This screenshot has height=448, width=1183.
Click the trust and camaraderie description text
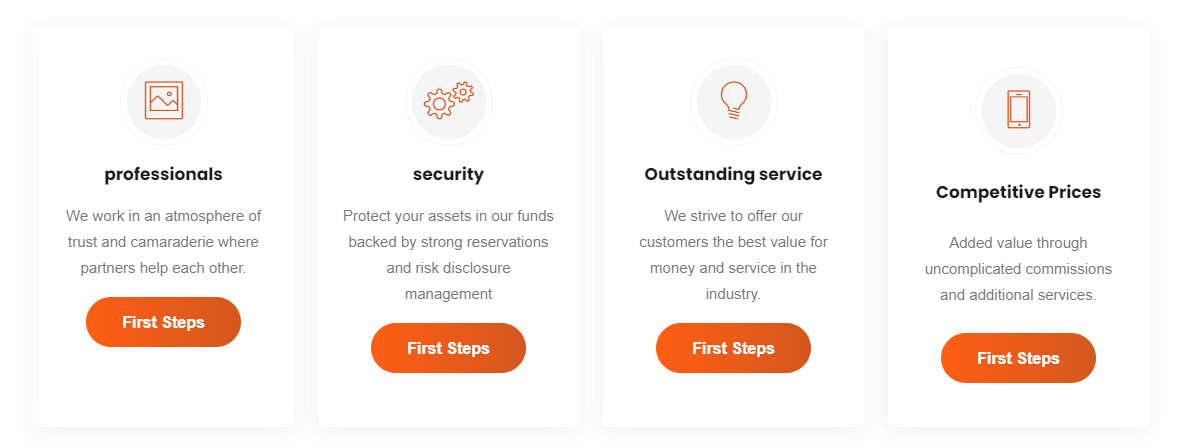click(164, 242)
